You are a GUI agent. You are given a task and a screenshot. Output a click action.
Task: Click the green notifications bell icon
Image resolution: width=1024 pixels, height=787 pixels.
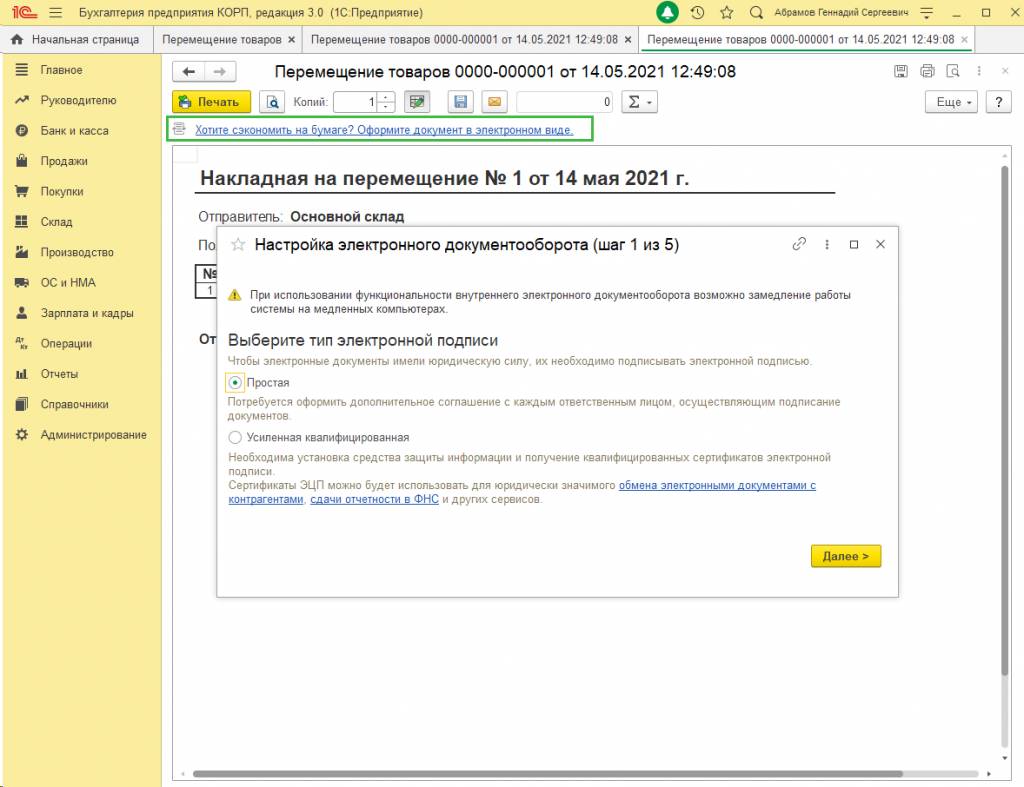click(667, 12)
